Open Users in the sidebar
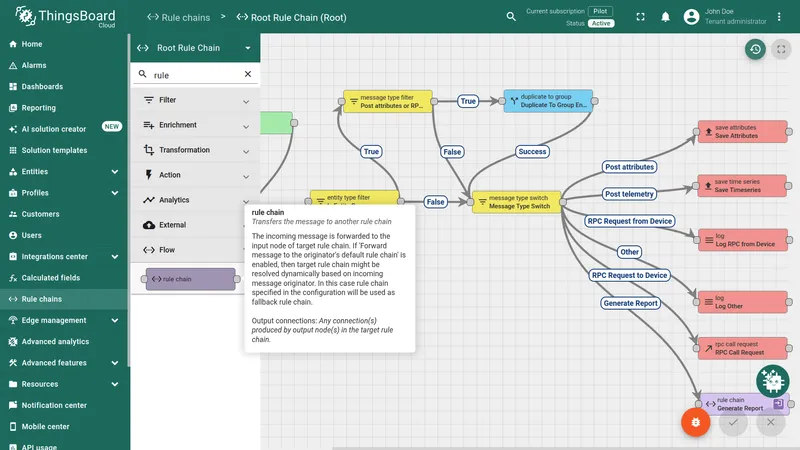This screenshot has height=450, width=800. 64,235
